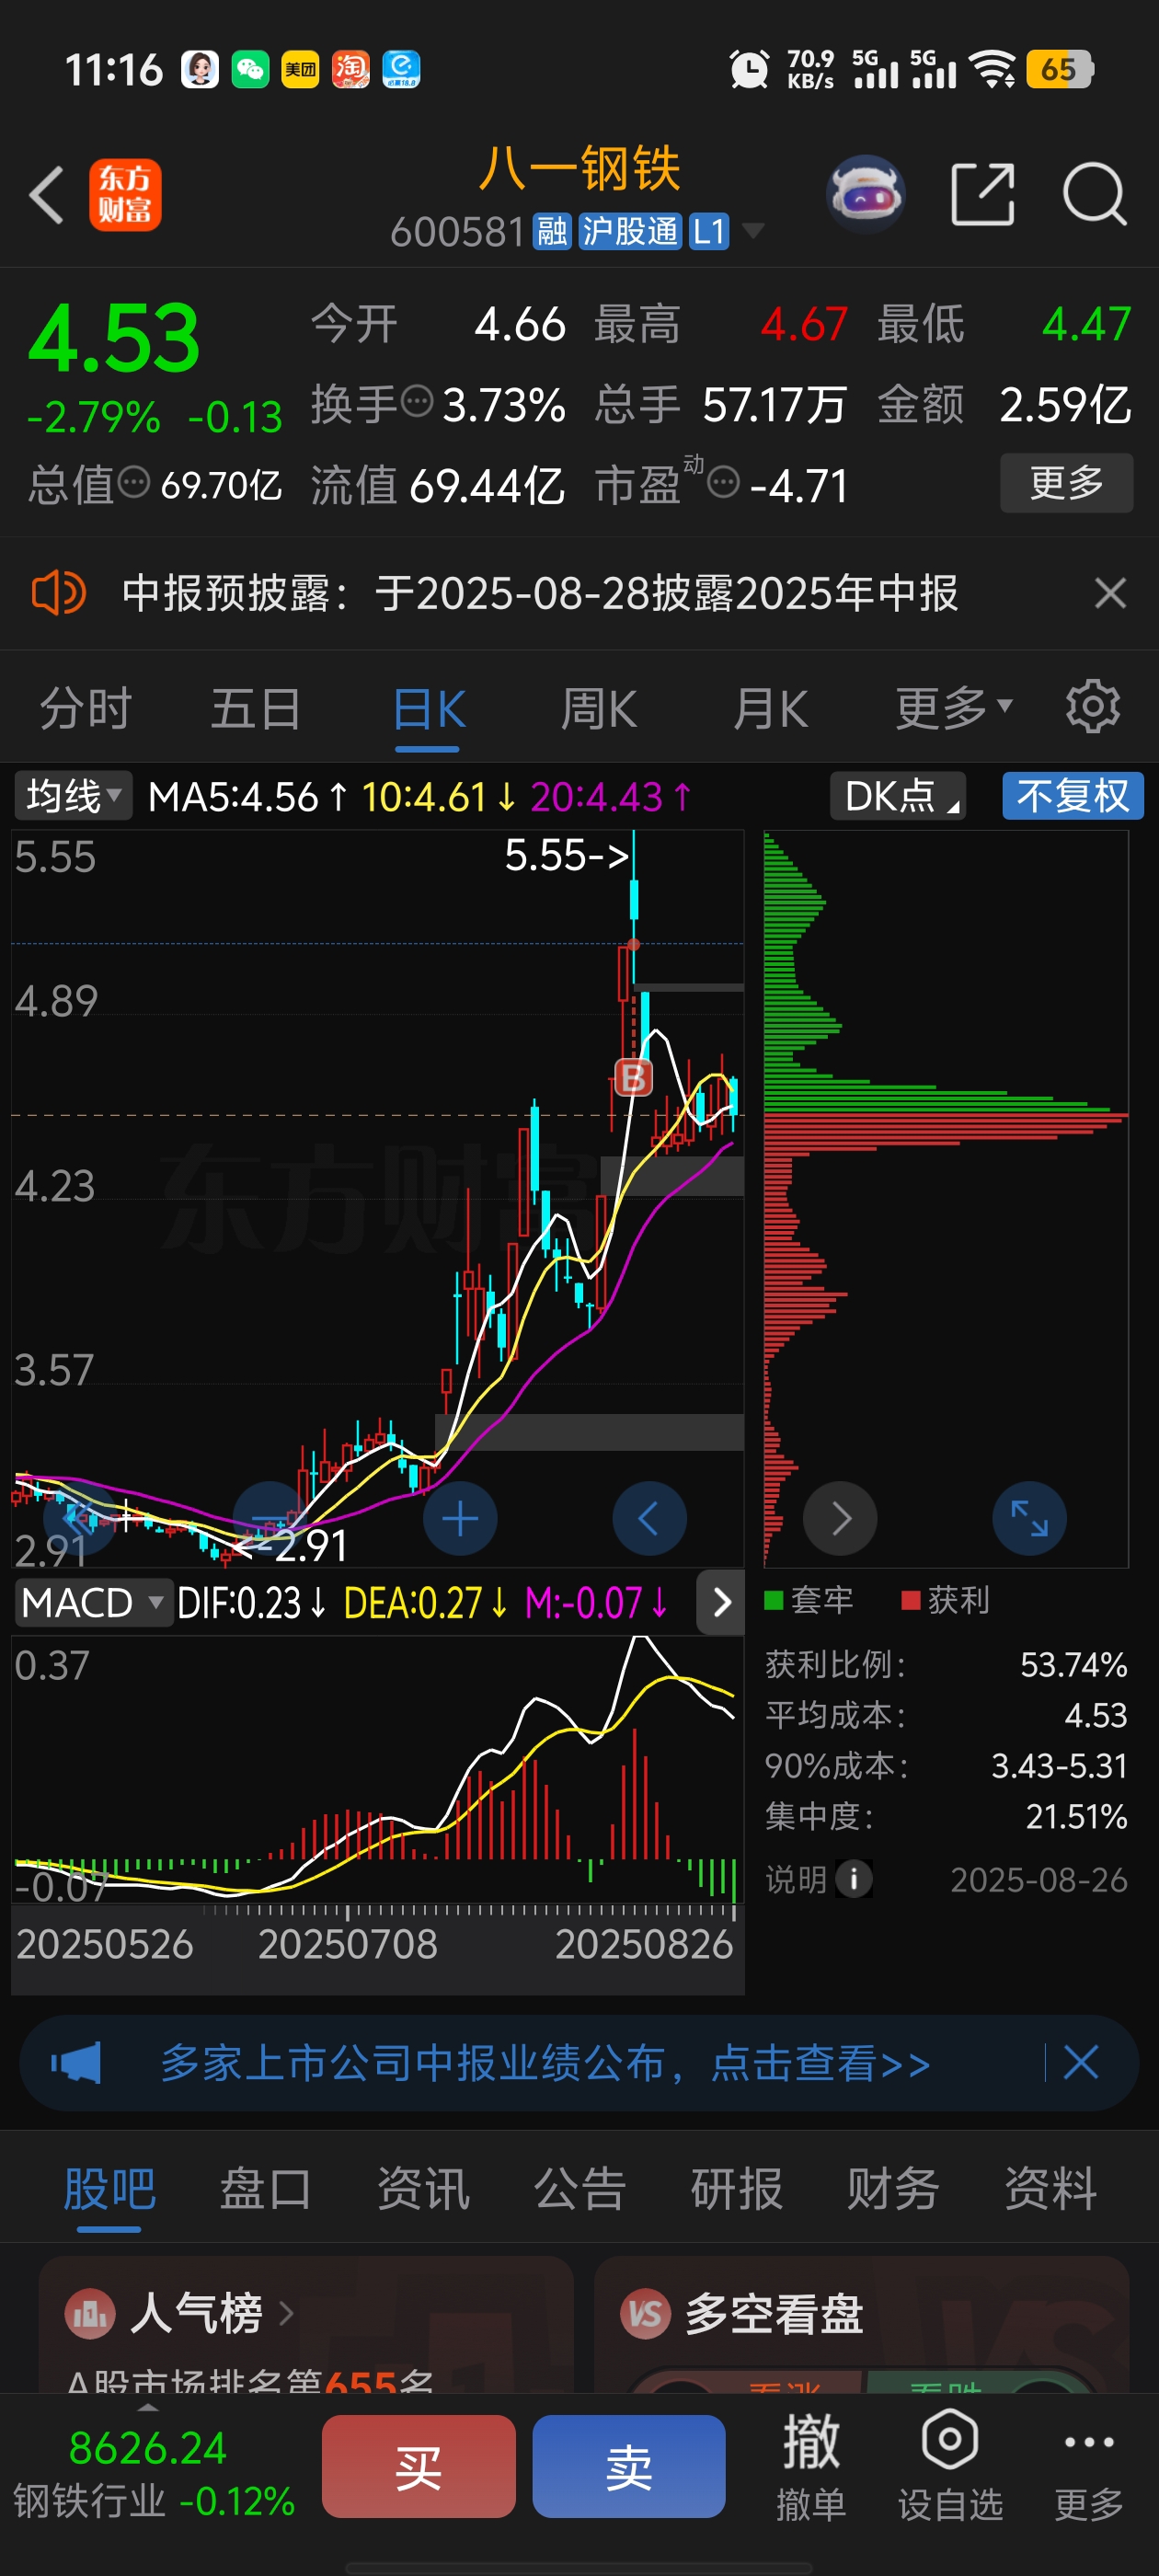This screenshot has height=2576, width=1159.
Task: Switch to 分时 chart tab
Action: click(86, 708)
